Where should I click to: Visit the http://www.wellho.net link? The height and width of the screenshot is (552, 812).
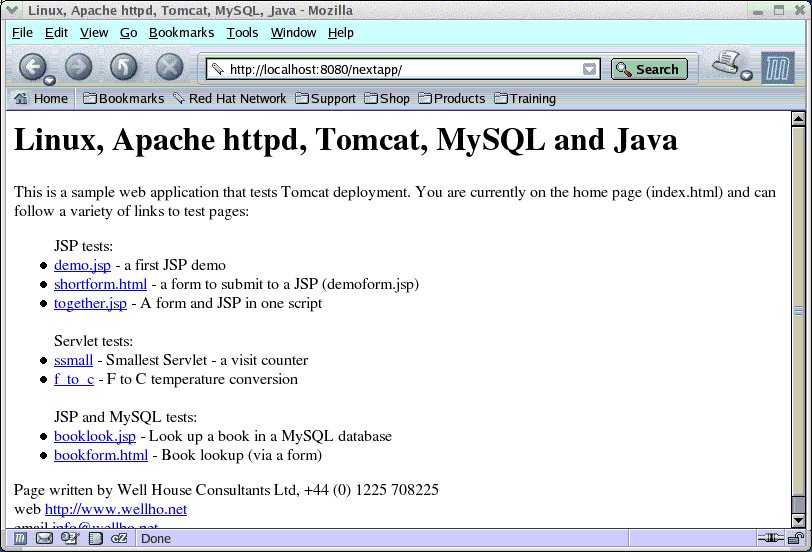(x=116, y=510)
